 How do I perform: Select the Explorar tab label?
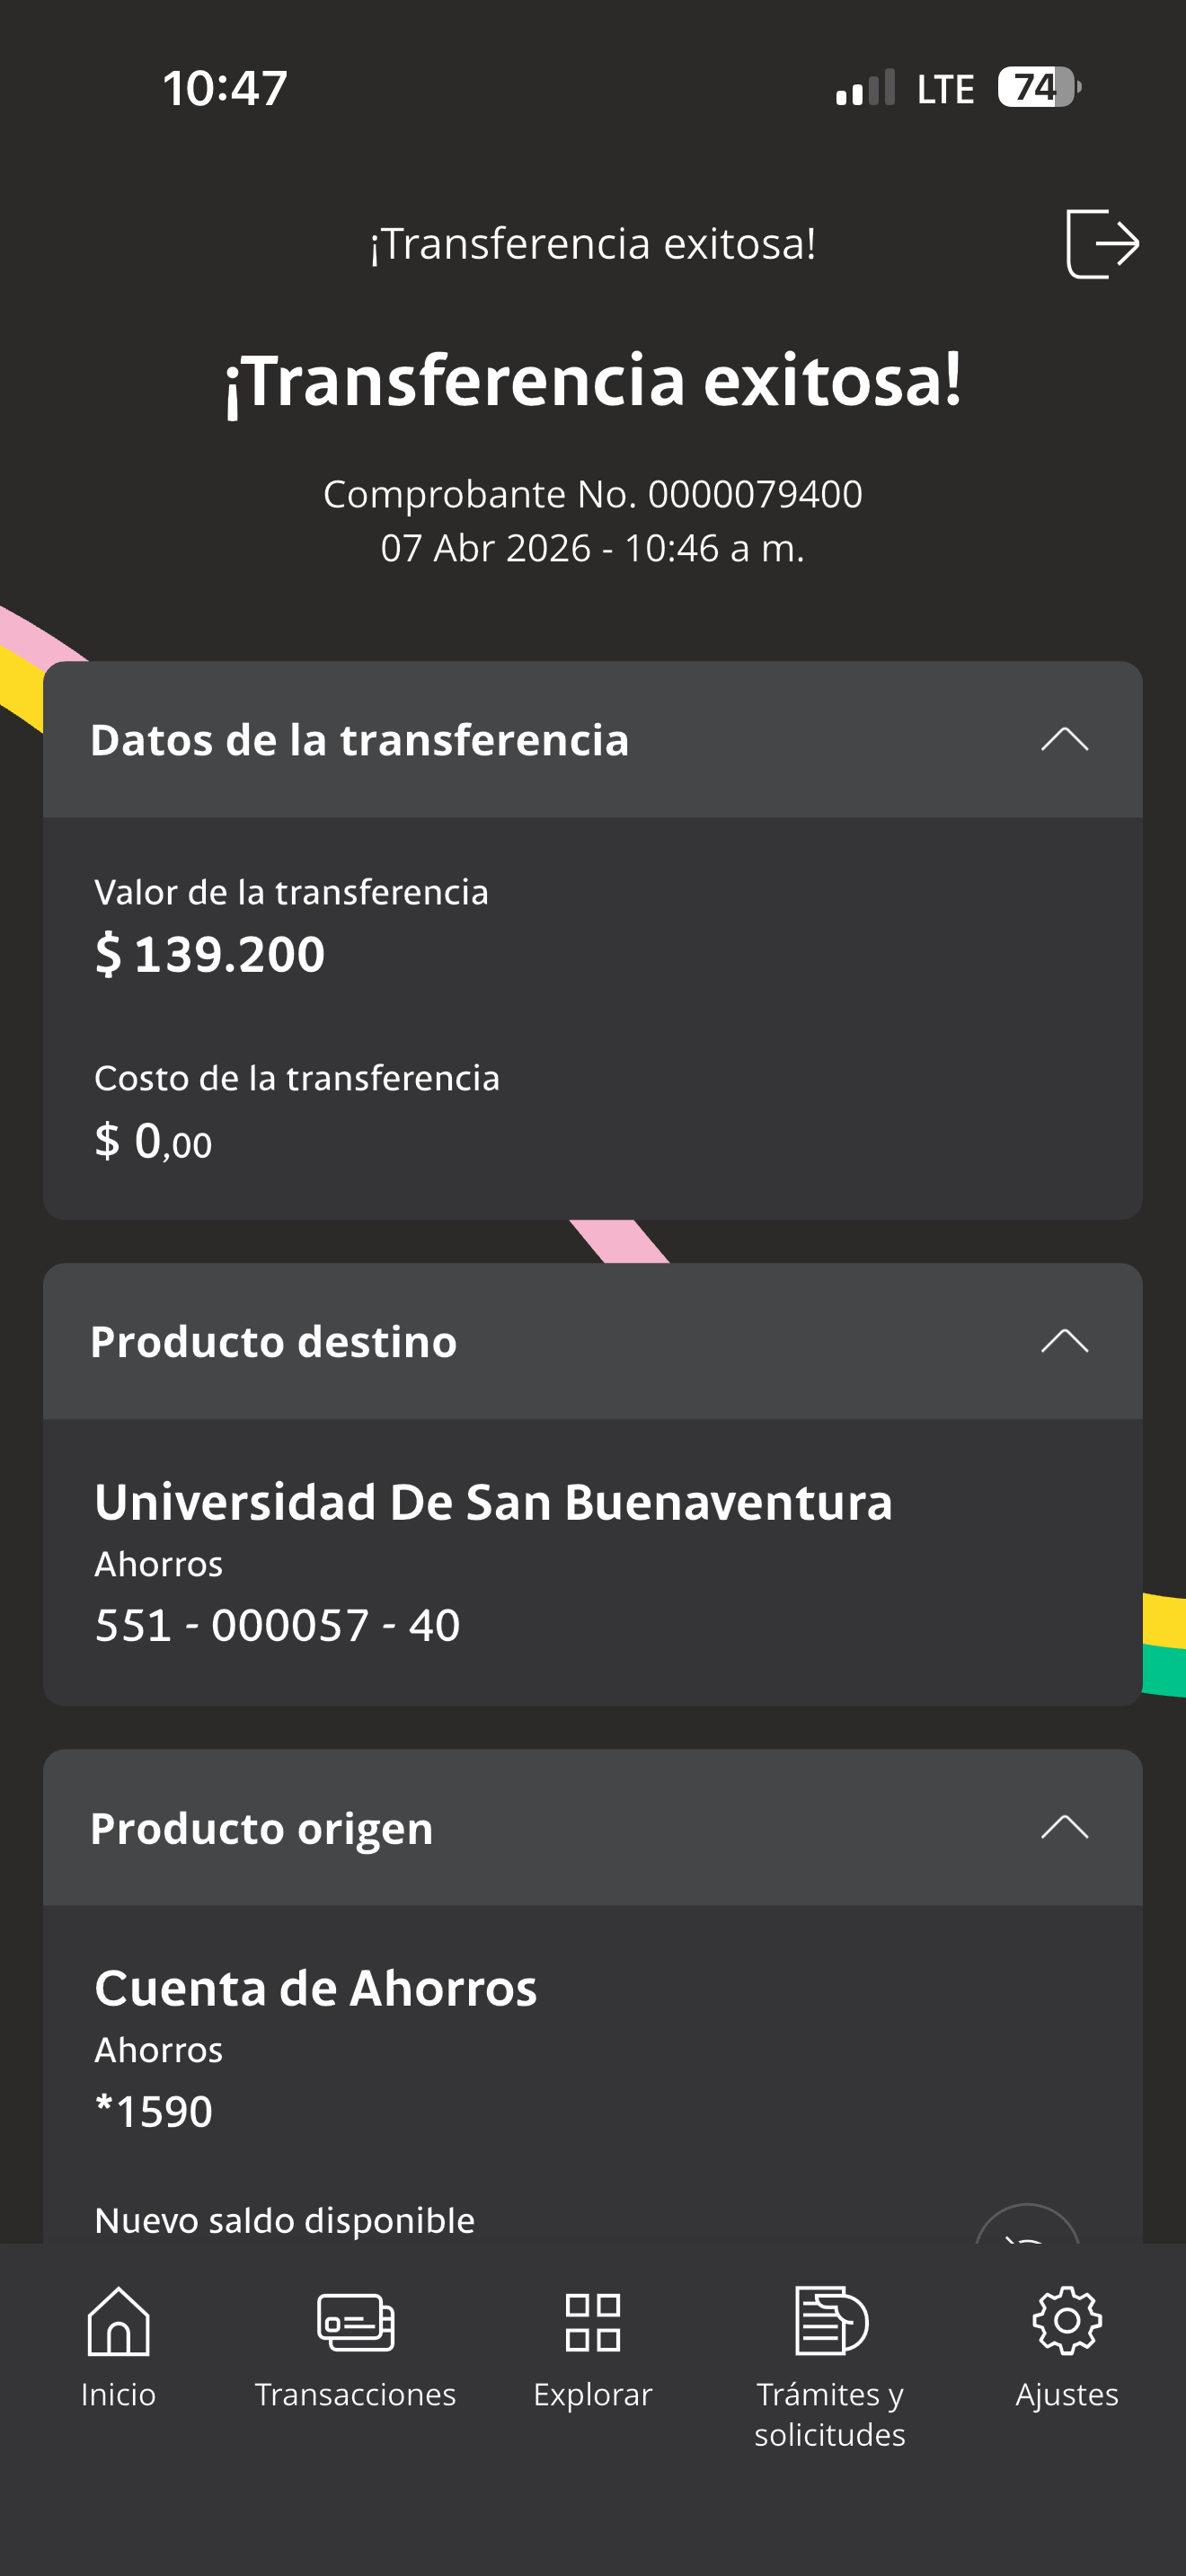pos(592,2394)
